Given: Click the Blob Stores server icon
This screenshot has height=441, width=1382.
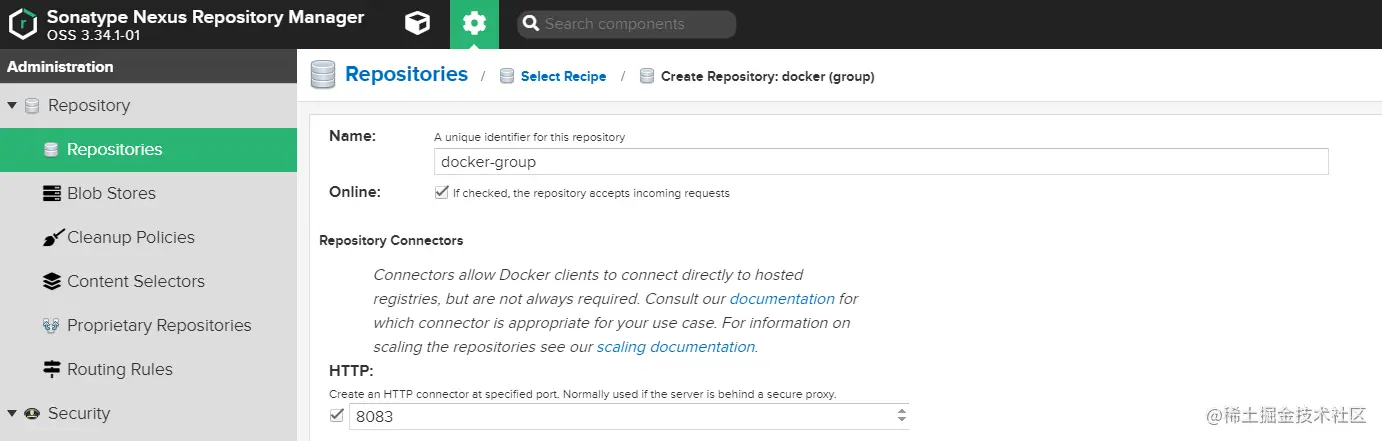Looking at the screenshot, I should pos(52,194).
